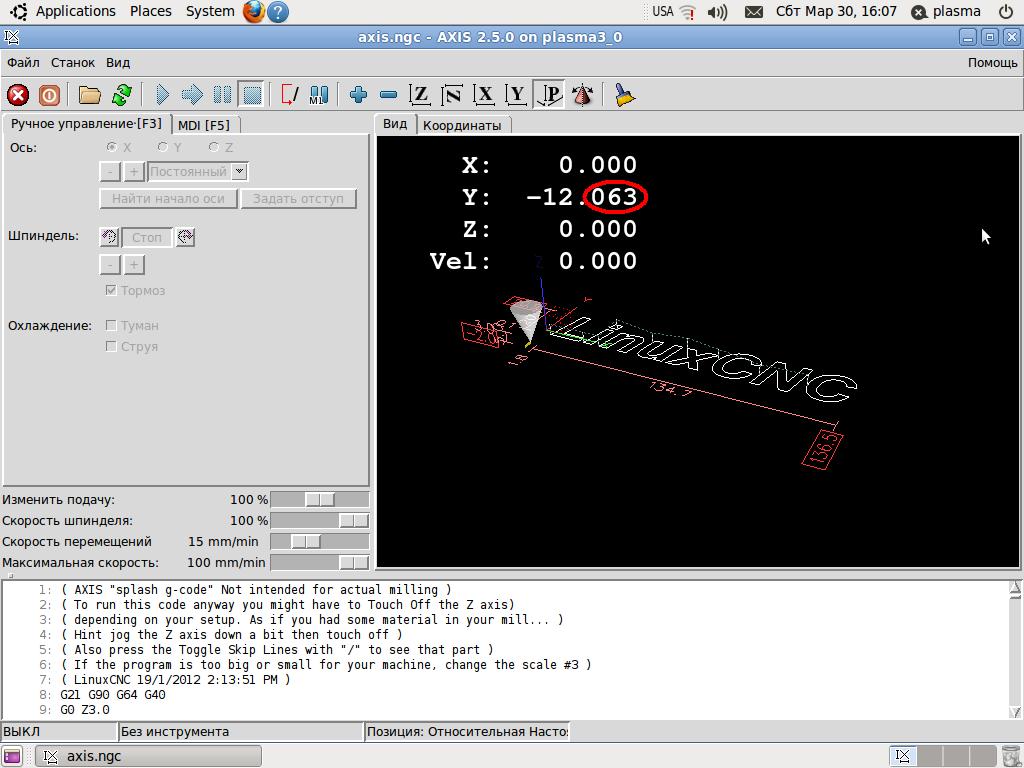Zoom out with blue minus icon
The width and height of the screenshot is (1024, 768).
click(x=388, y=95)
